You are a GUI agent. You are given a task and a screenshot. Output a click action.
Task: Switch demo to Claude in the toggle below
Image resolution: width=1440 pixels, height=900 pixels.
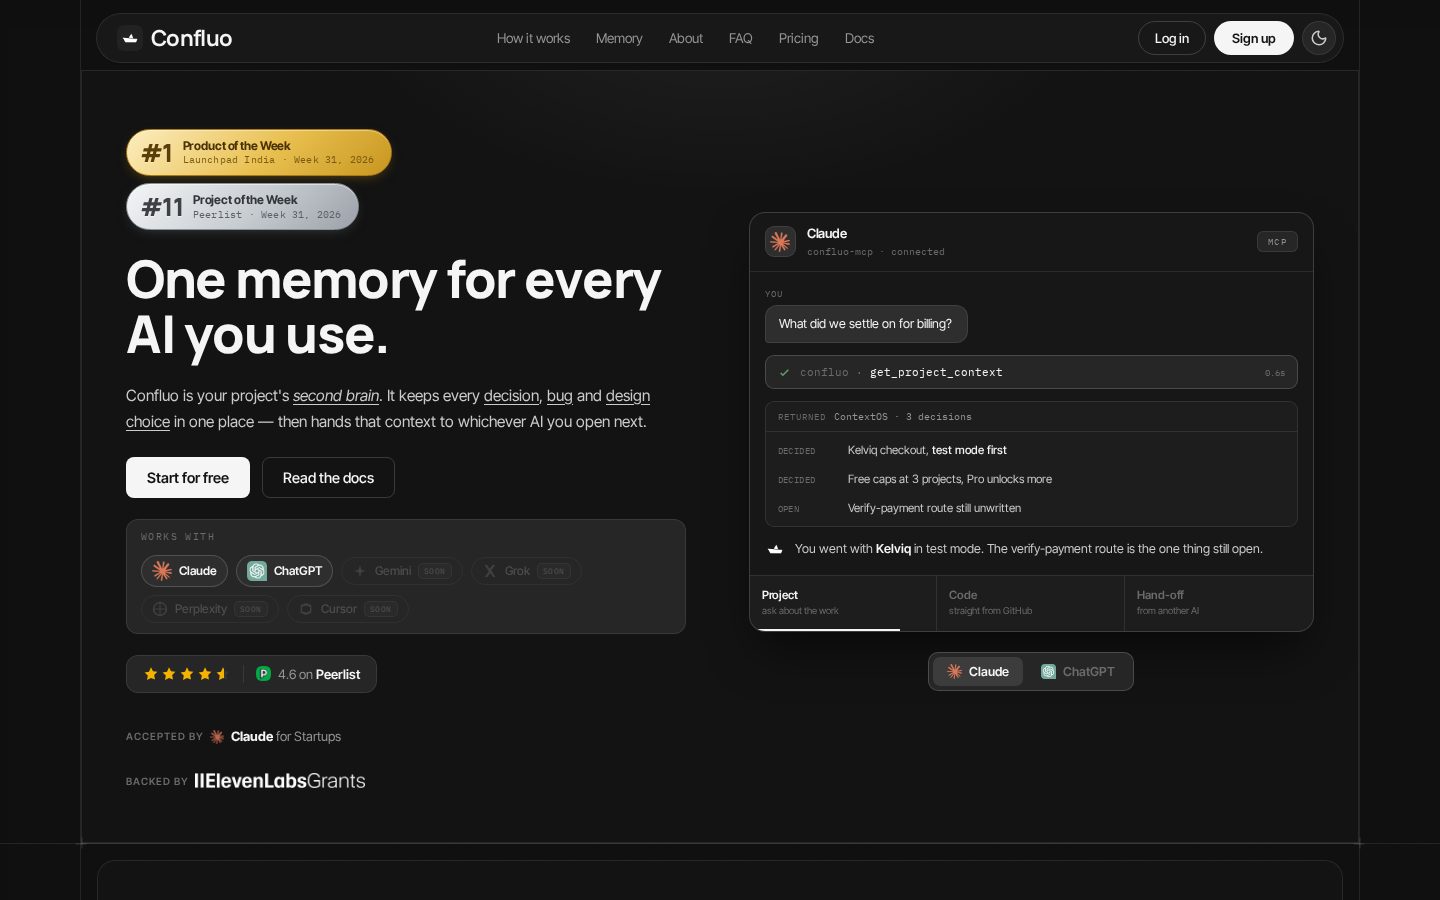[x=978, y=672]
